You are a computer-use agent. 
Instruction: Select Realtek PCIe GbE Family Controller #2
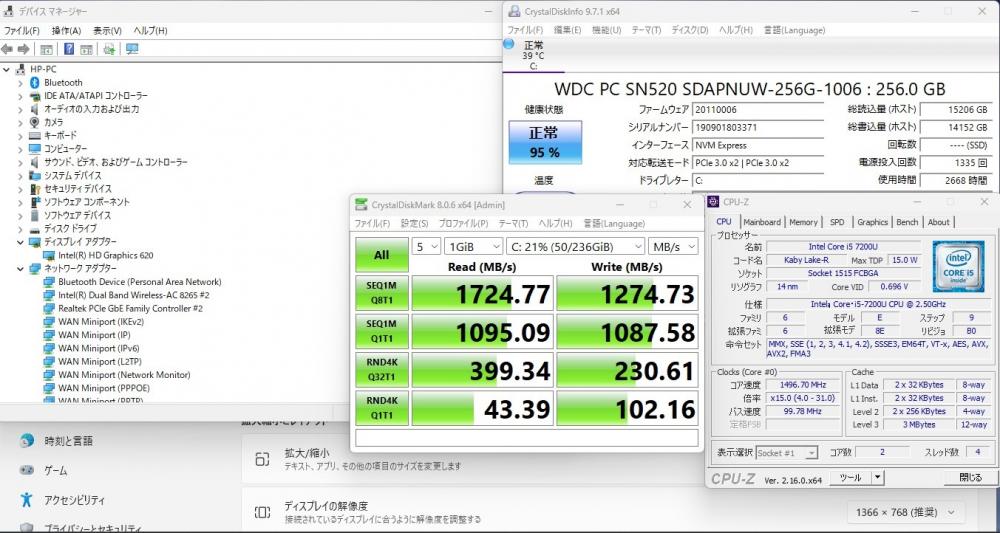point(130,309)
